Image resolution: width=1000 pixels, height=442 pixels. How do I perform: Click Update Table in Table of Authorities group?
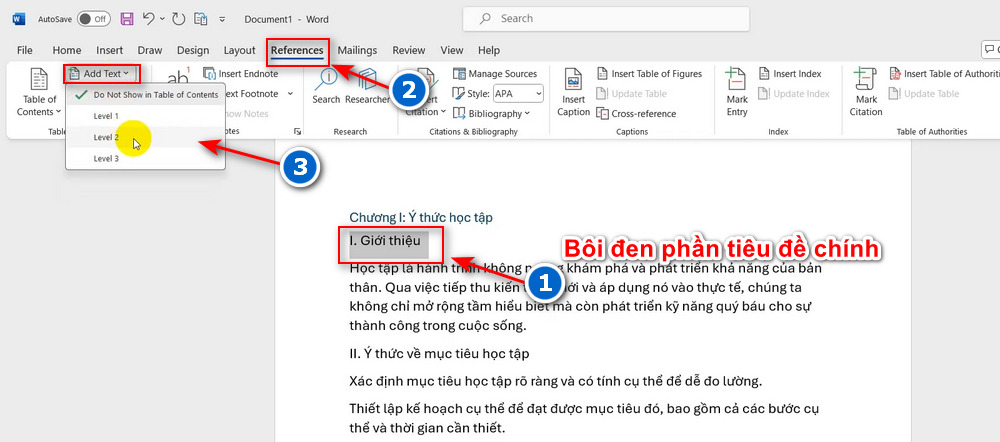924,94
